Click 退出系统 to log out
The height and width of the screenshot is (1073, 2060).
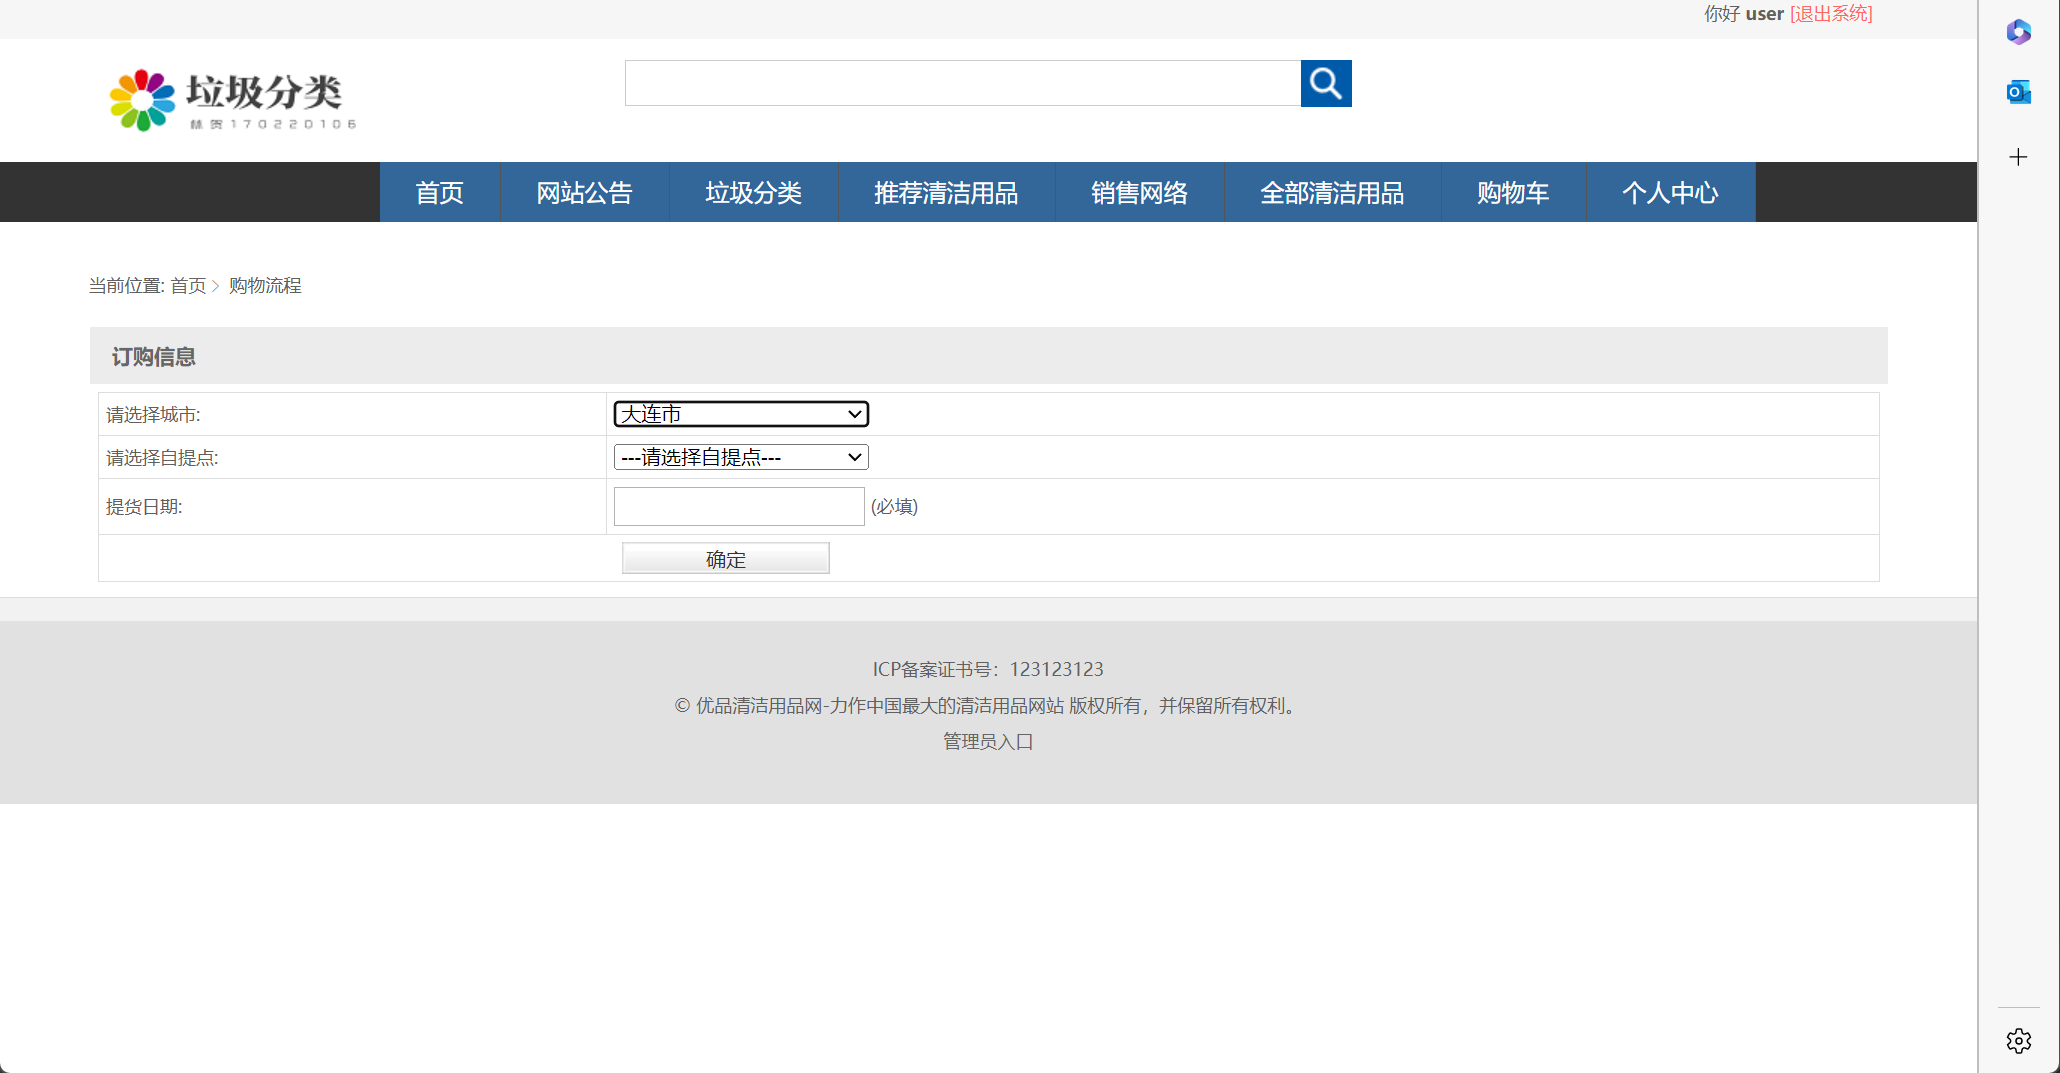click(x=1831, y=13)
